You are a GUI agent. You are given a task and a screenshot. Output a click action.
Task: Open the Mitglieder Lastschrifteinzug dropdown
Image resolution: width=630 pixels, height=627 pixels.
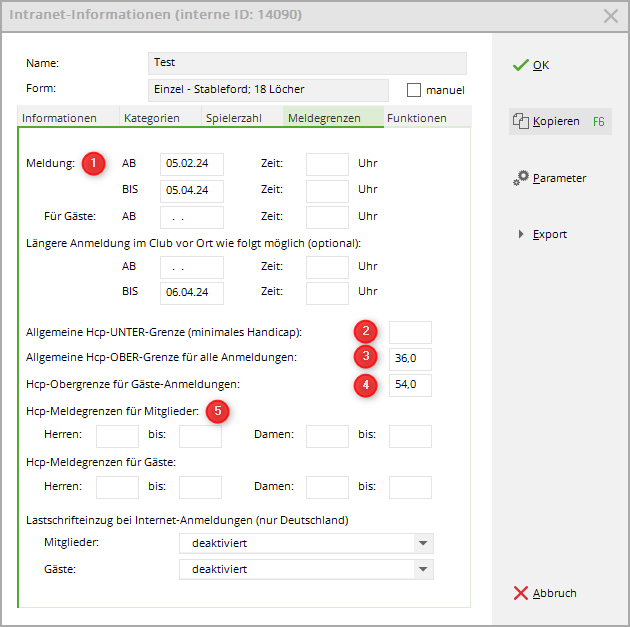tap(424, 543)
